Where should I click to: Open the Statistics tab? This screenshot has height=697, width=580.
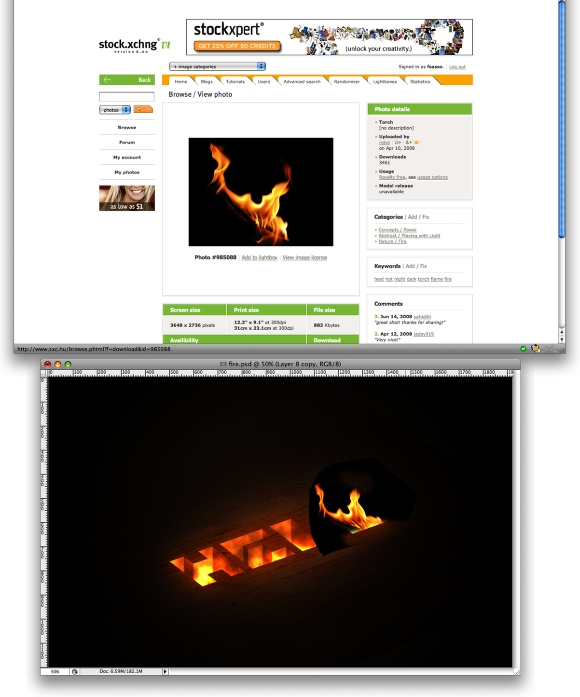tap(420, 81)
